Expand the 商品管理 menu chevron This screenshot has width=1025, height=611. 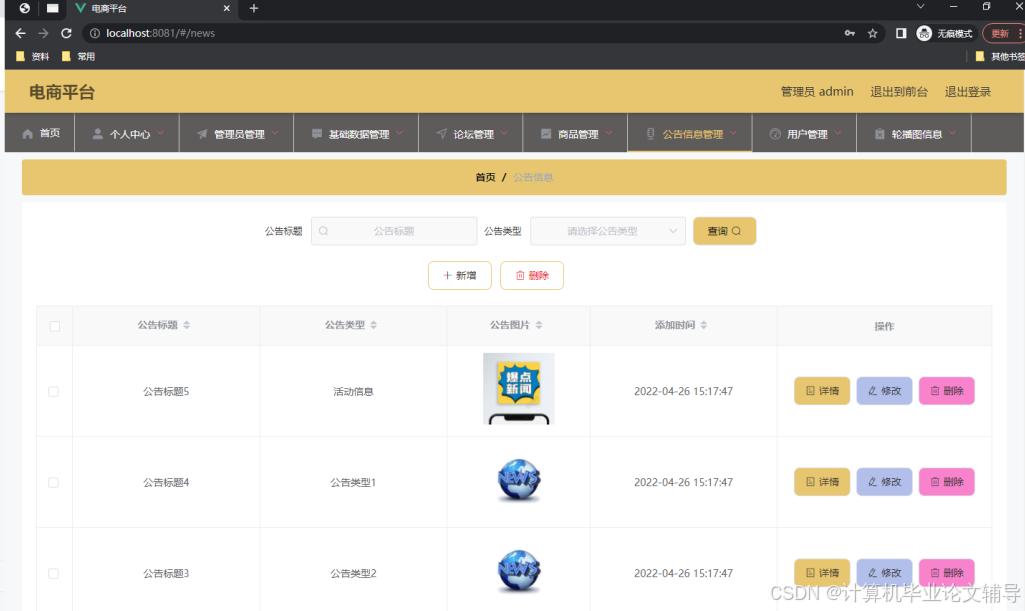(x=609, y=133)
